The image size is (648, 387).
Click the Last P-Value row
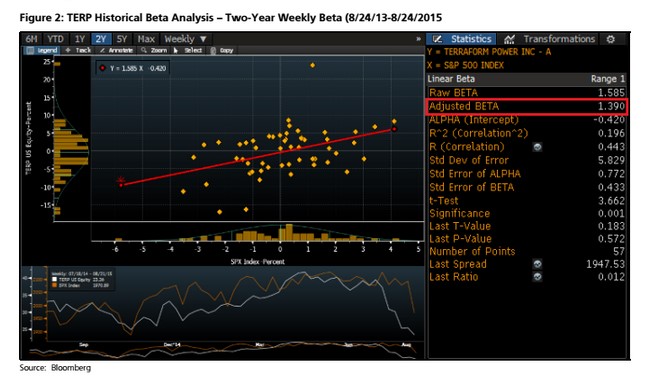point(527,239)
